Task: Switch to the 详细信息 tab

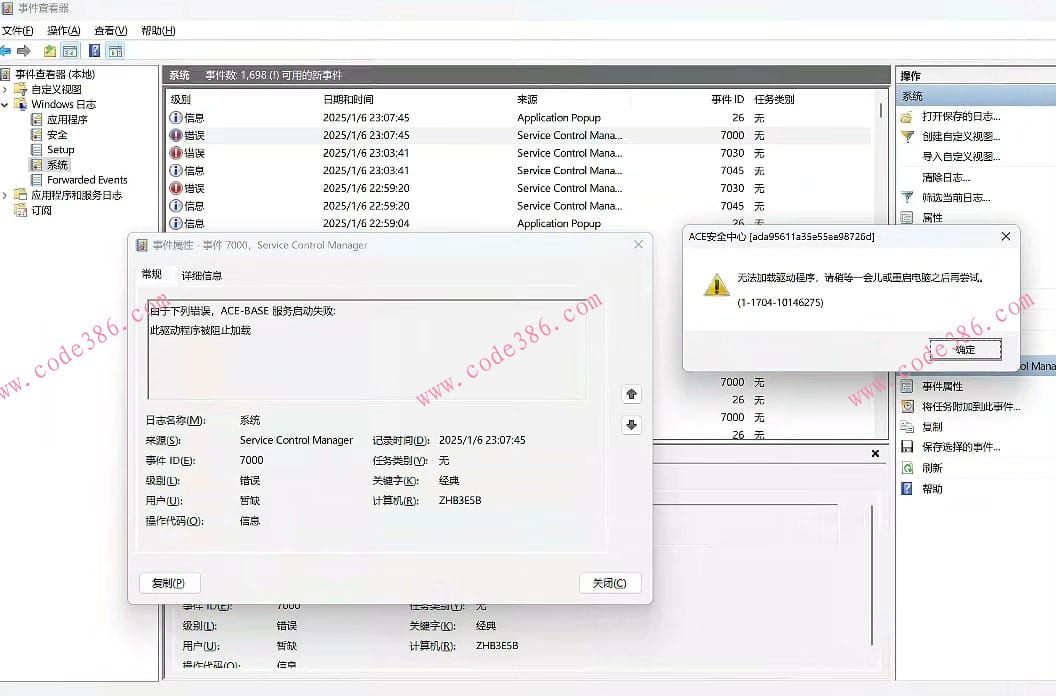Action: click(x=202, y=275)
